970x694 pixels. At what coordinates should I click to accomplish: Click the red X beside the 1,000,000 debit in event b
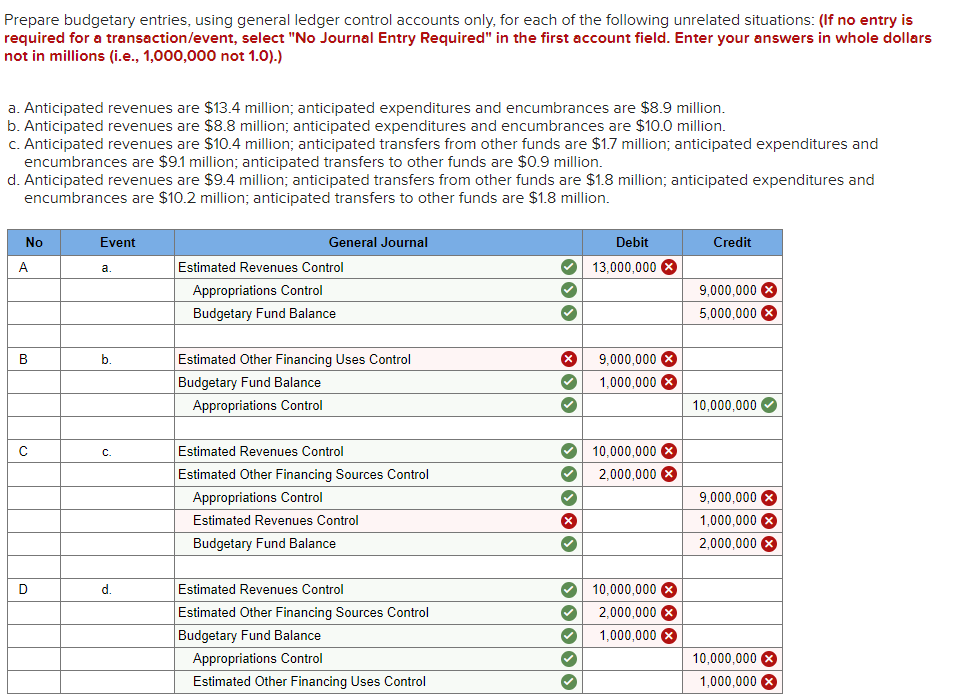click(669, 382)
